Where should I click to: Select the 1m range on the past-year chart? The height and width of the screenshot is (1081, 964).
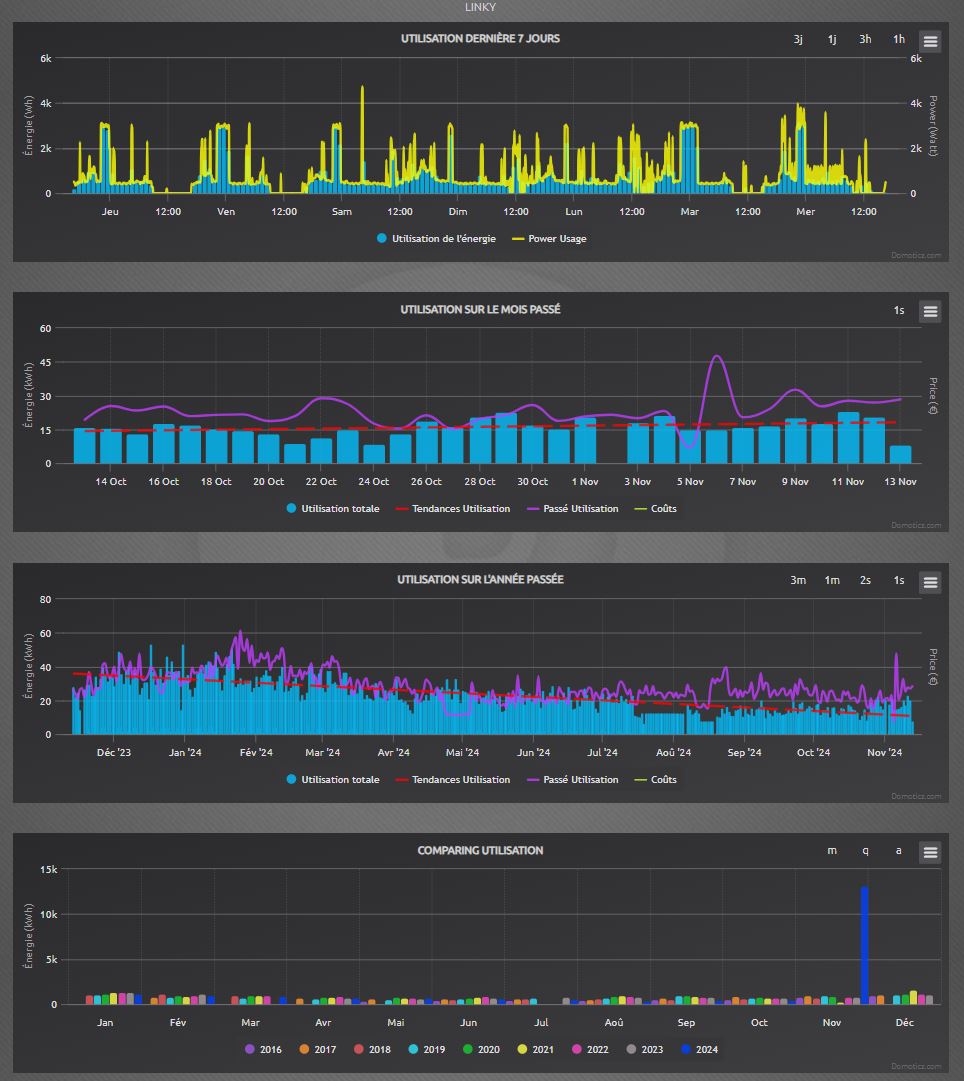coord(832,580)
